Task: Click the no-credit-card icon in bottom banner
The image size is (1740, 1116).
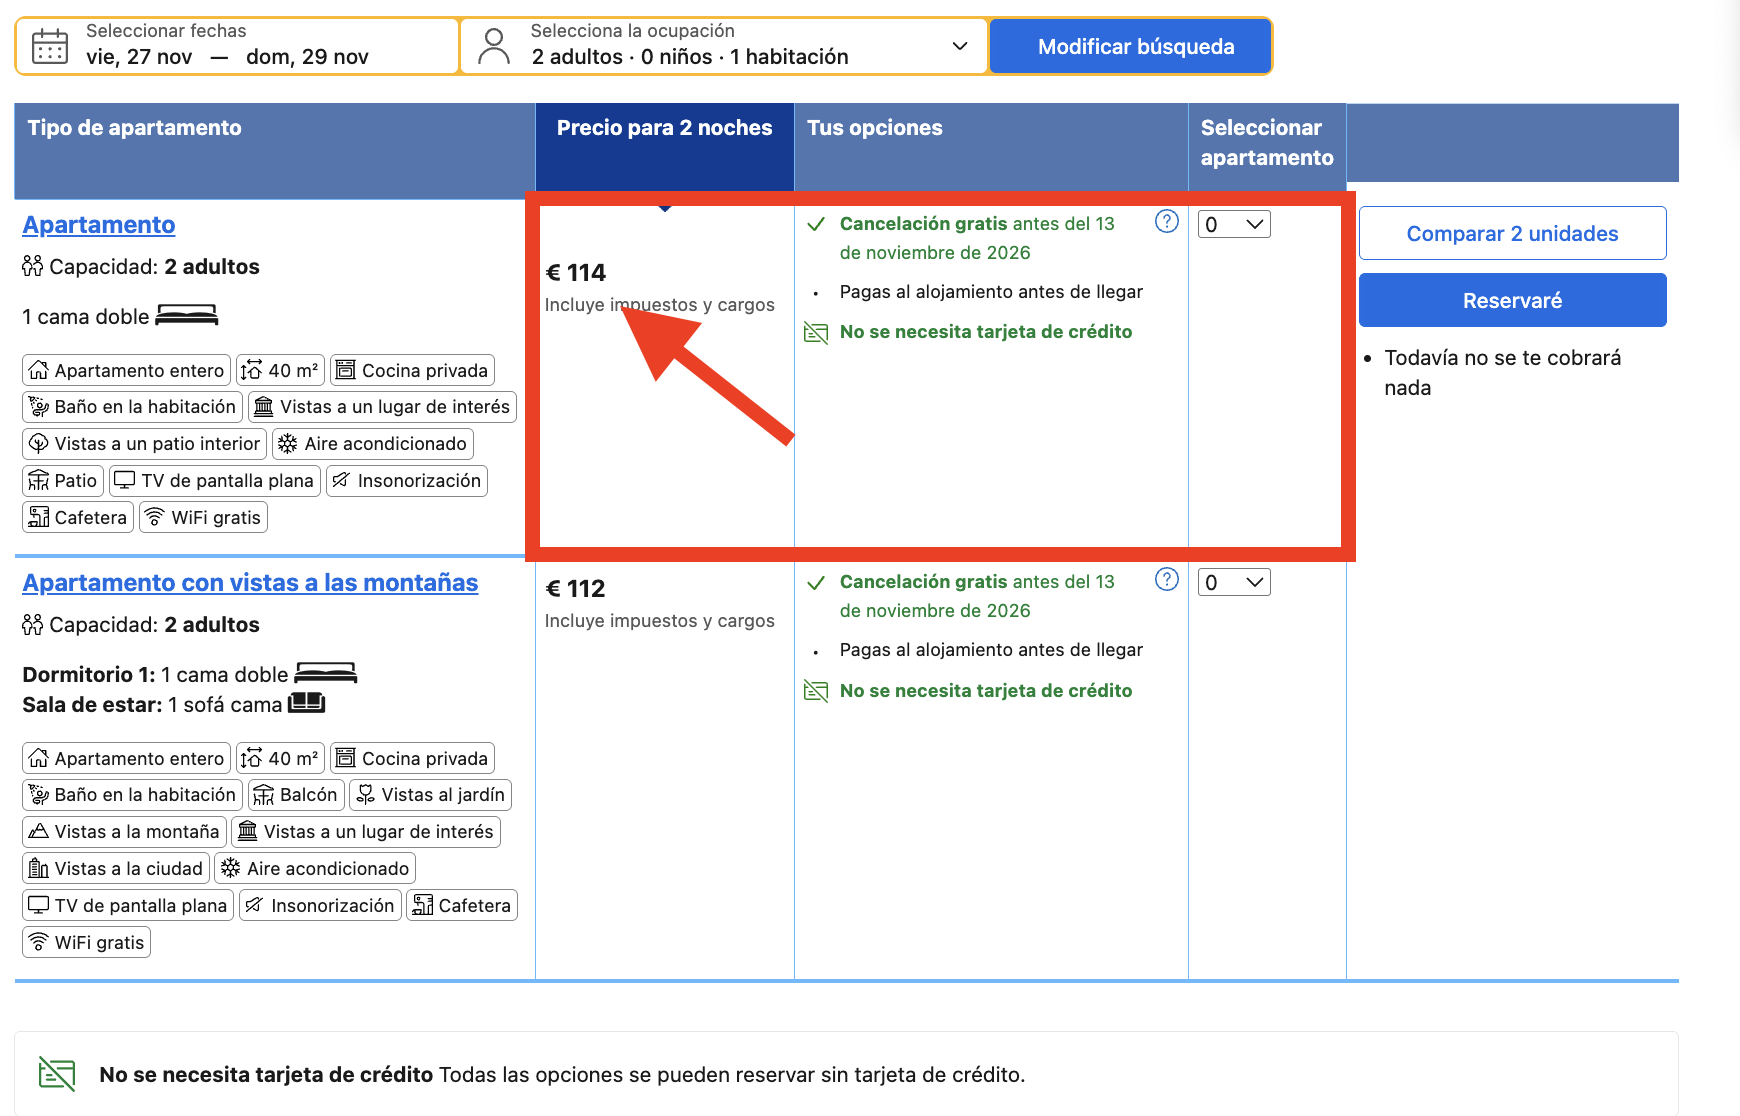Action: 57,1074
